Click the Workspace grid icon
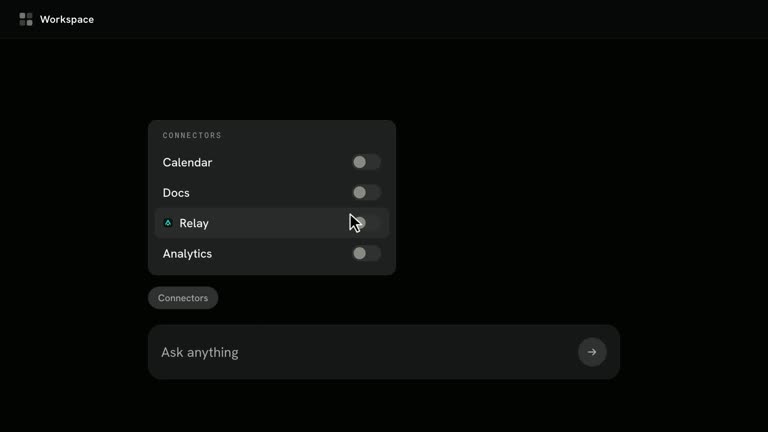The image size is (768, 432). (26, 19)
